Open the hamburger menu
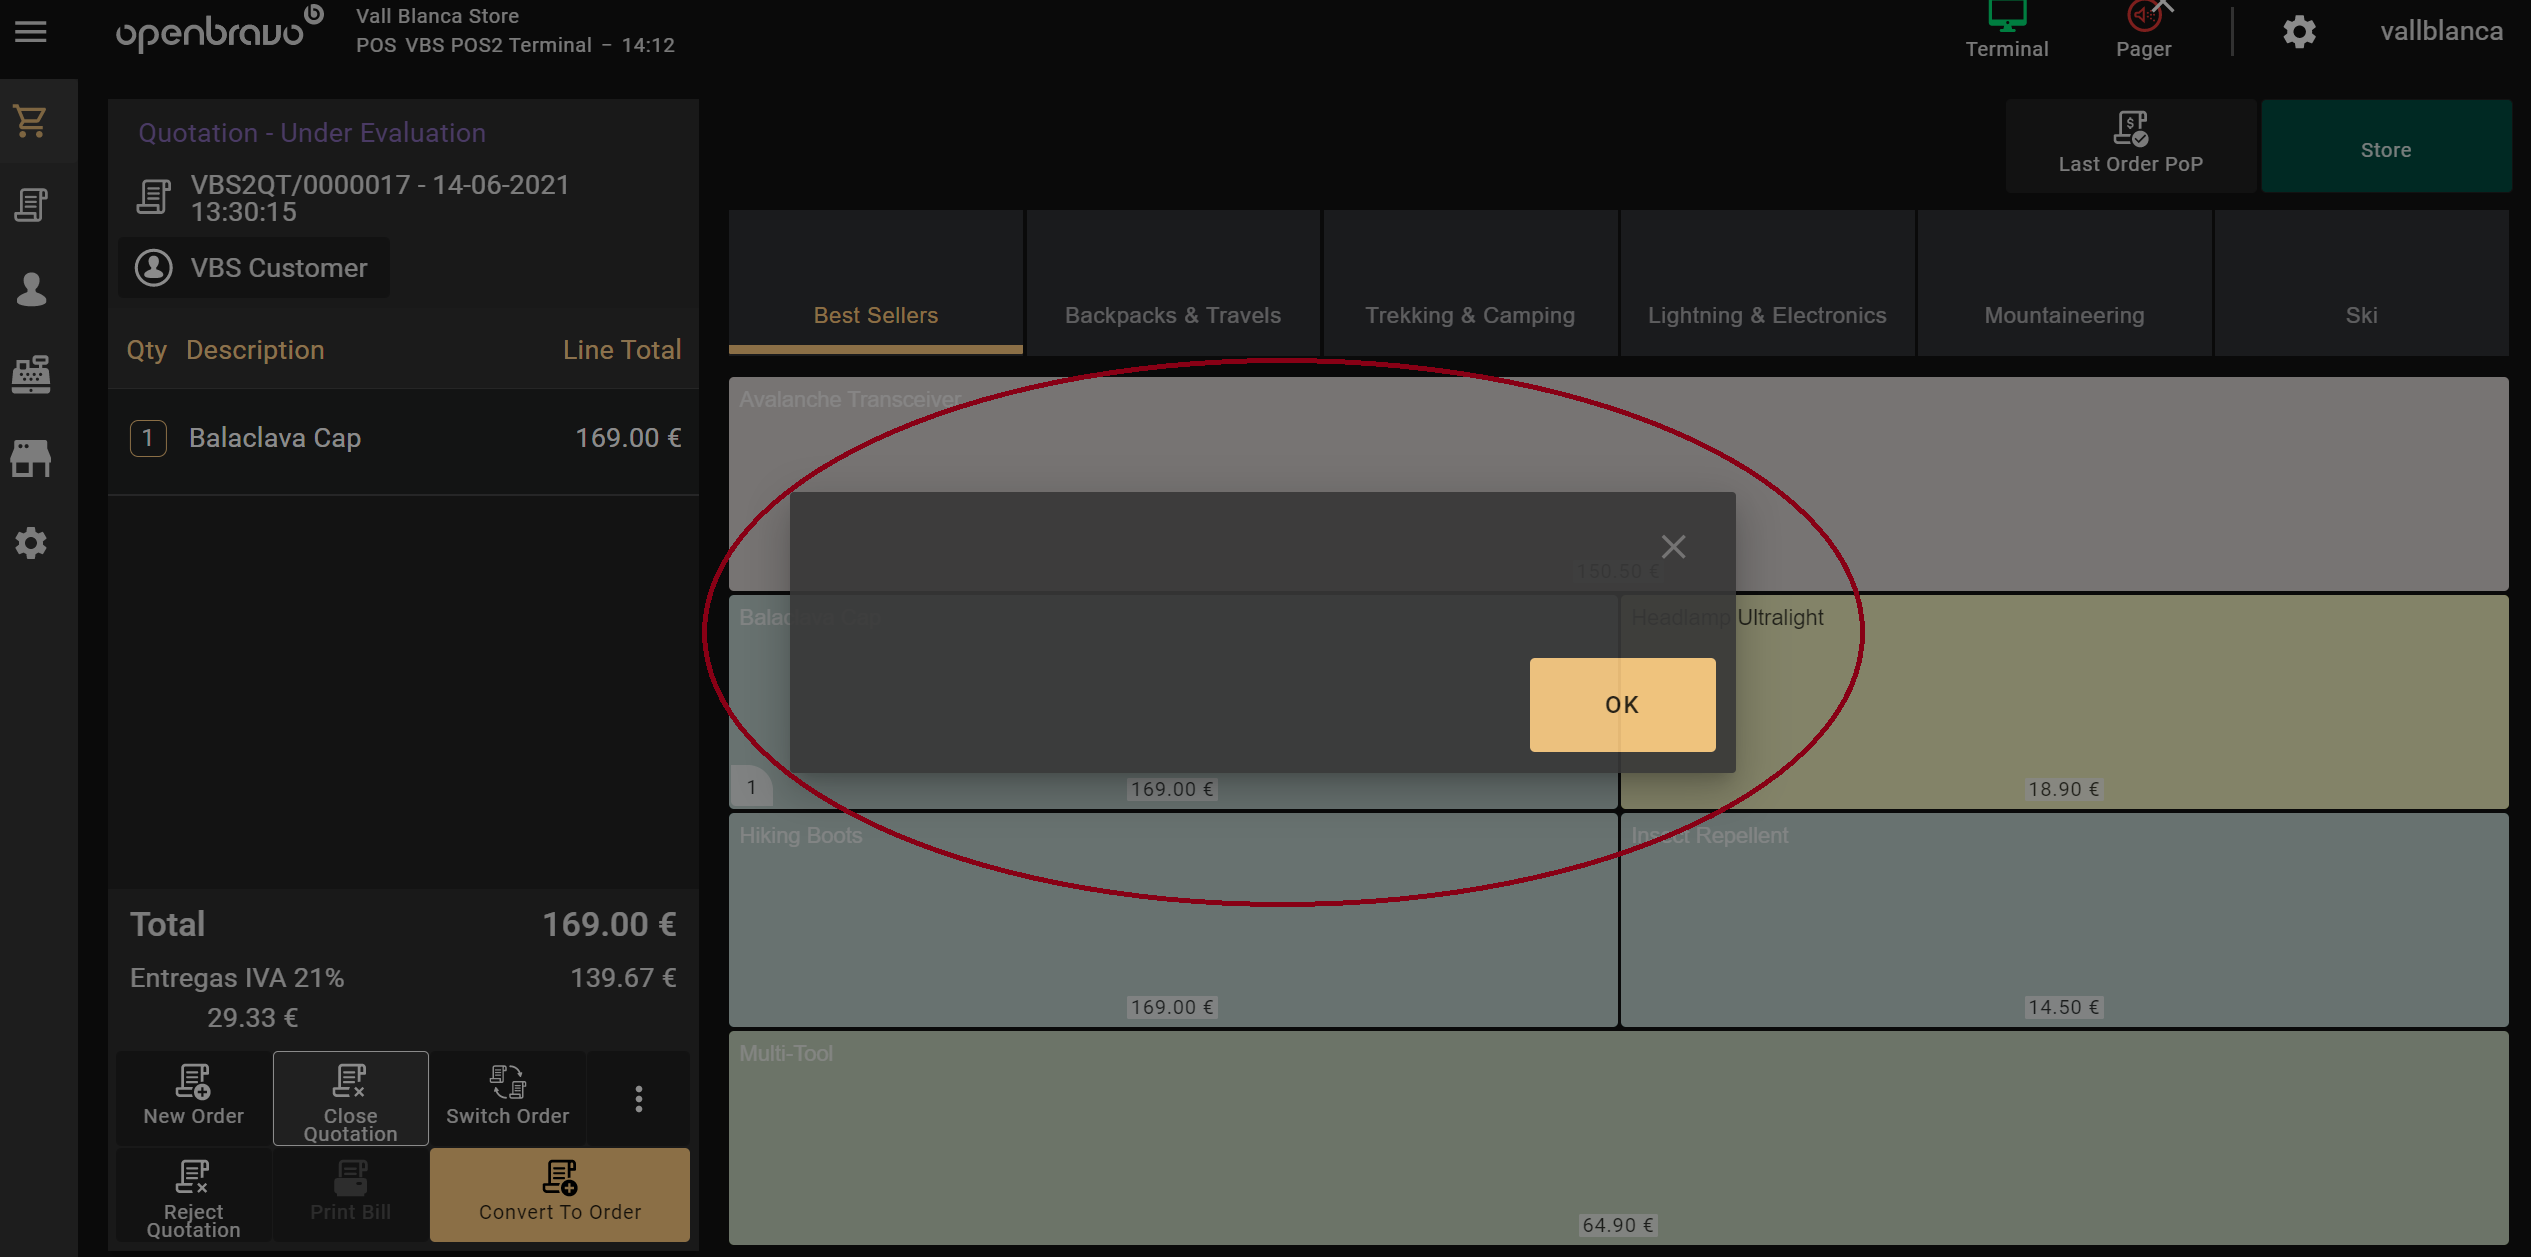The height and width of the screenshot is (1257, 2531). click(31, 32)
